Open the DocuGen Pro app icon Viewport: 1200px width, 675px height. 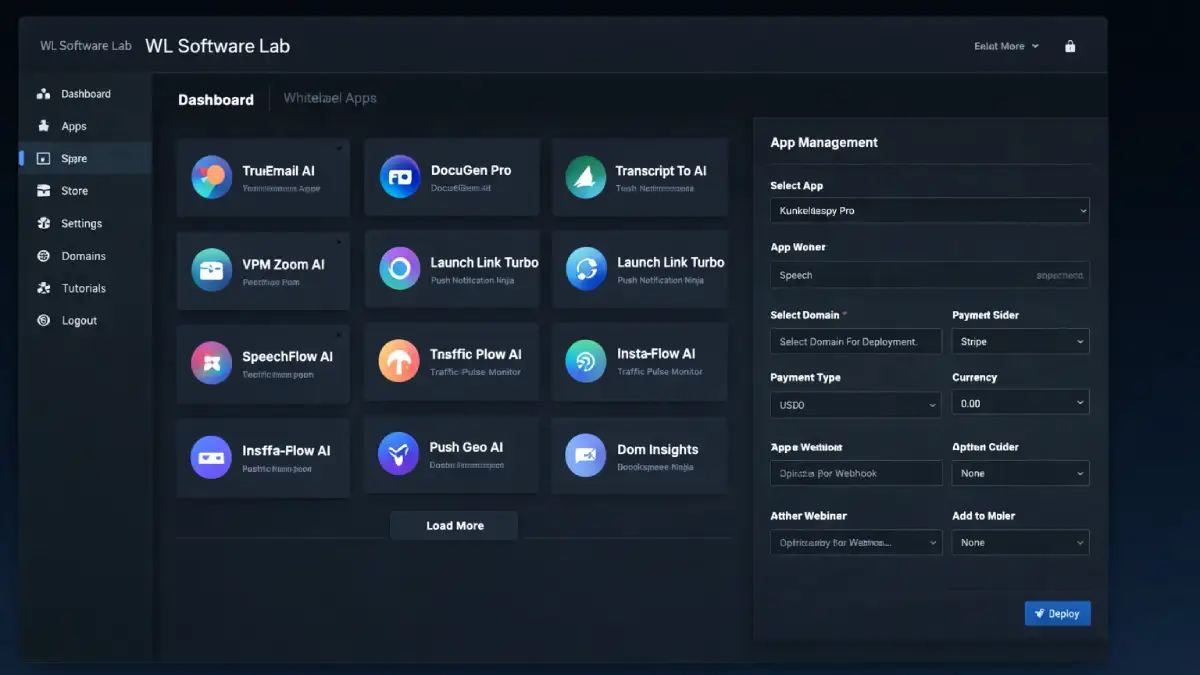400,177
